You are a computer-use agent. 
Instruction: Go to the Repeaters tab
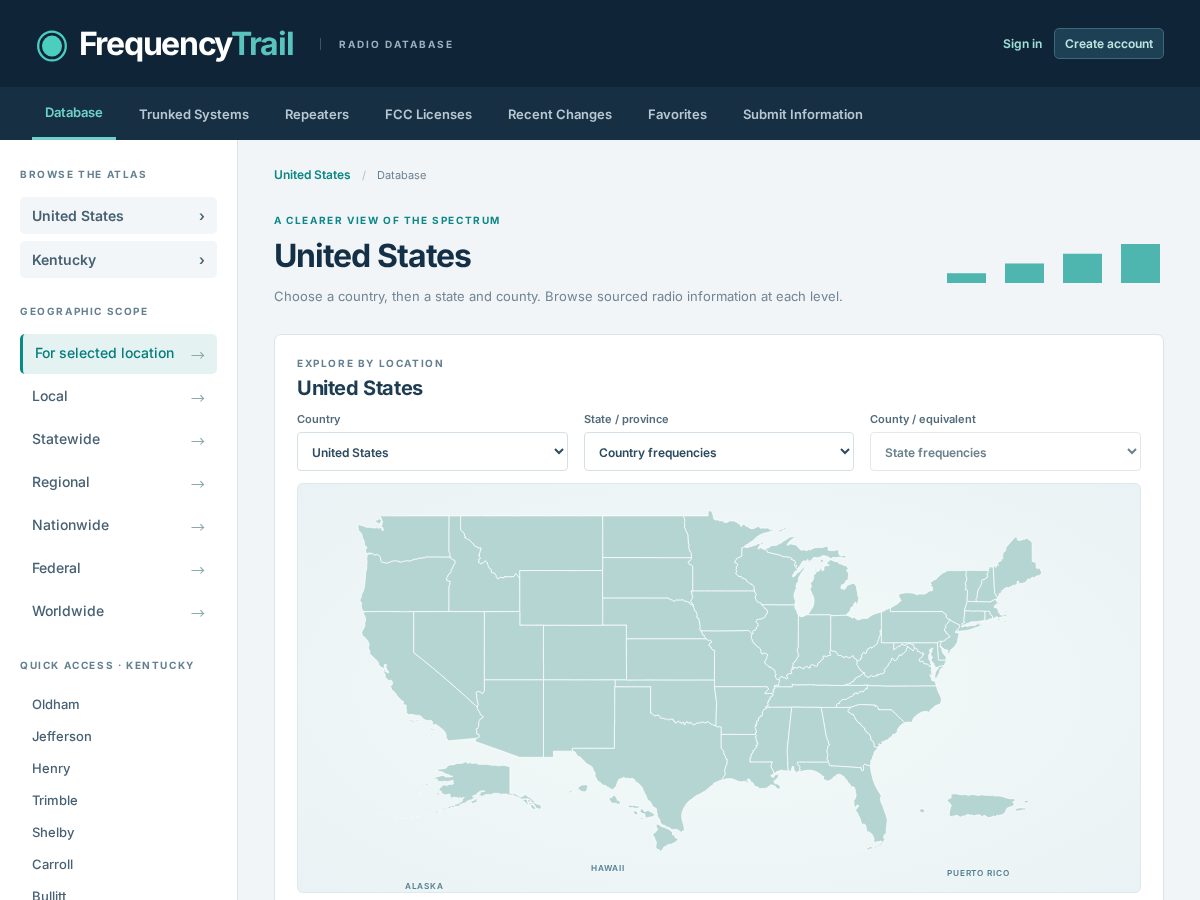317,114
